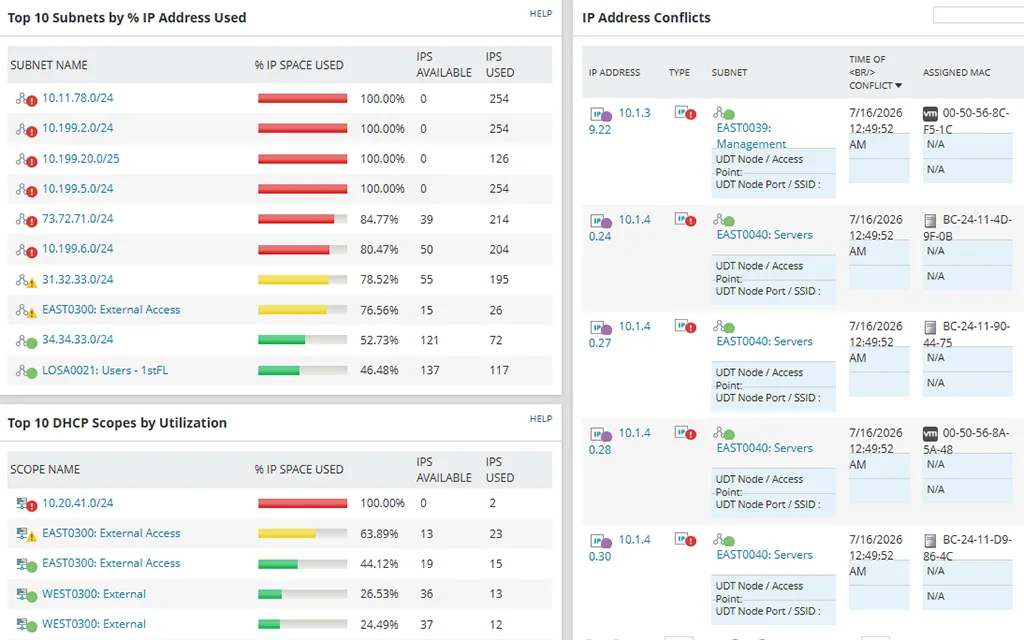The image size is (1024, 640).
Task: Click the critical icon beside 73.72.71.0/24
Action: pyautogui.click(x=26, y=219)
